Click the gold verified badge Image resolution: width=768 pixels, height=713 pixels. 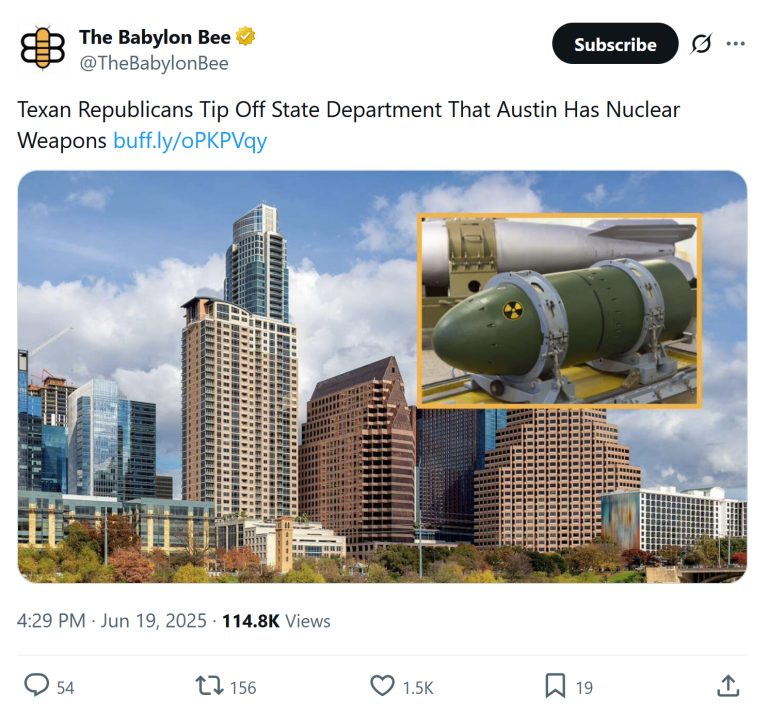click(245, 37)
